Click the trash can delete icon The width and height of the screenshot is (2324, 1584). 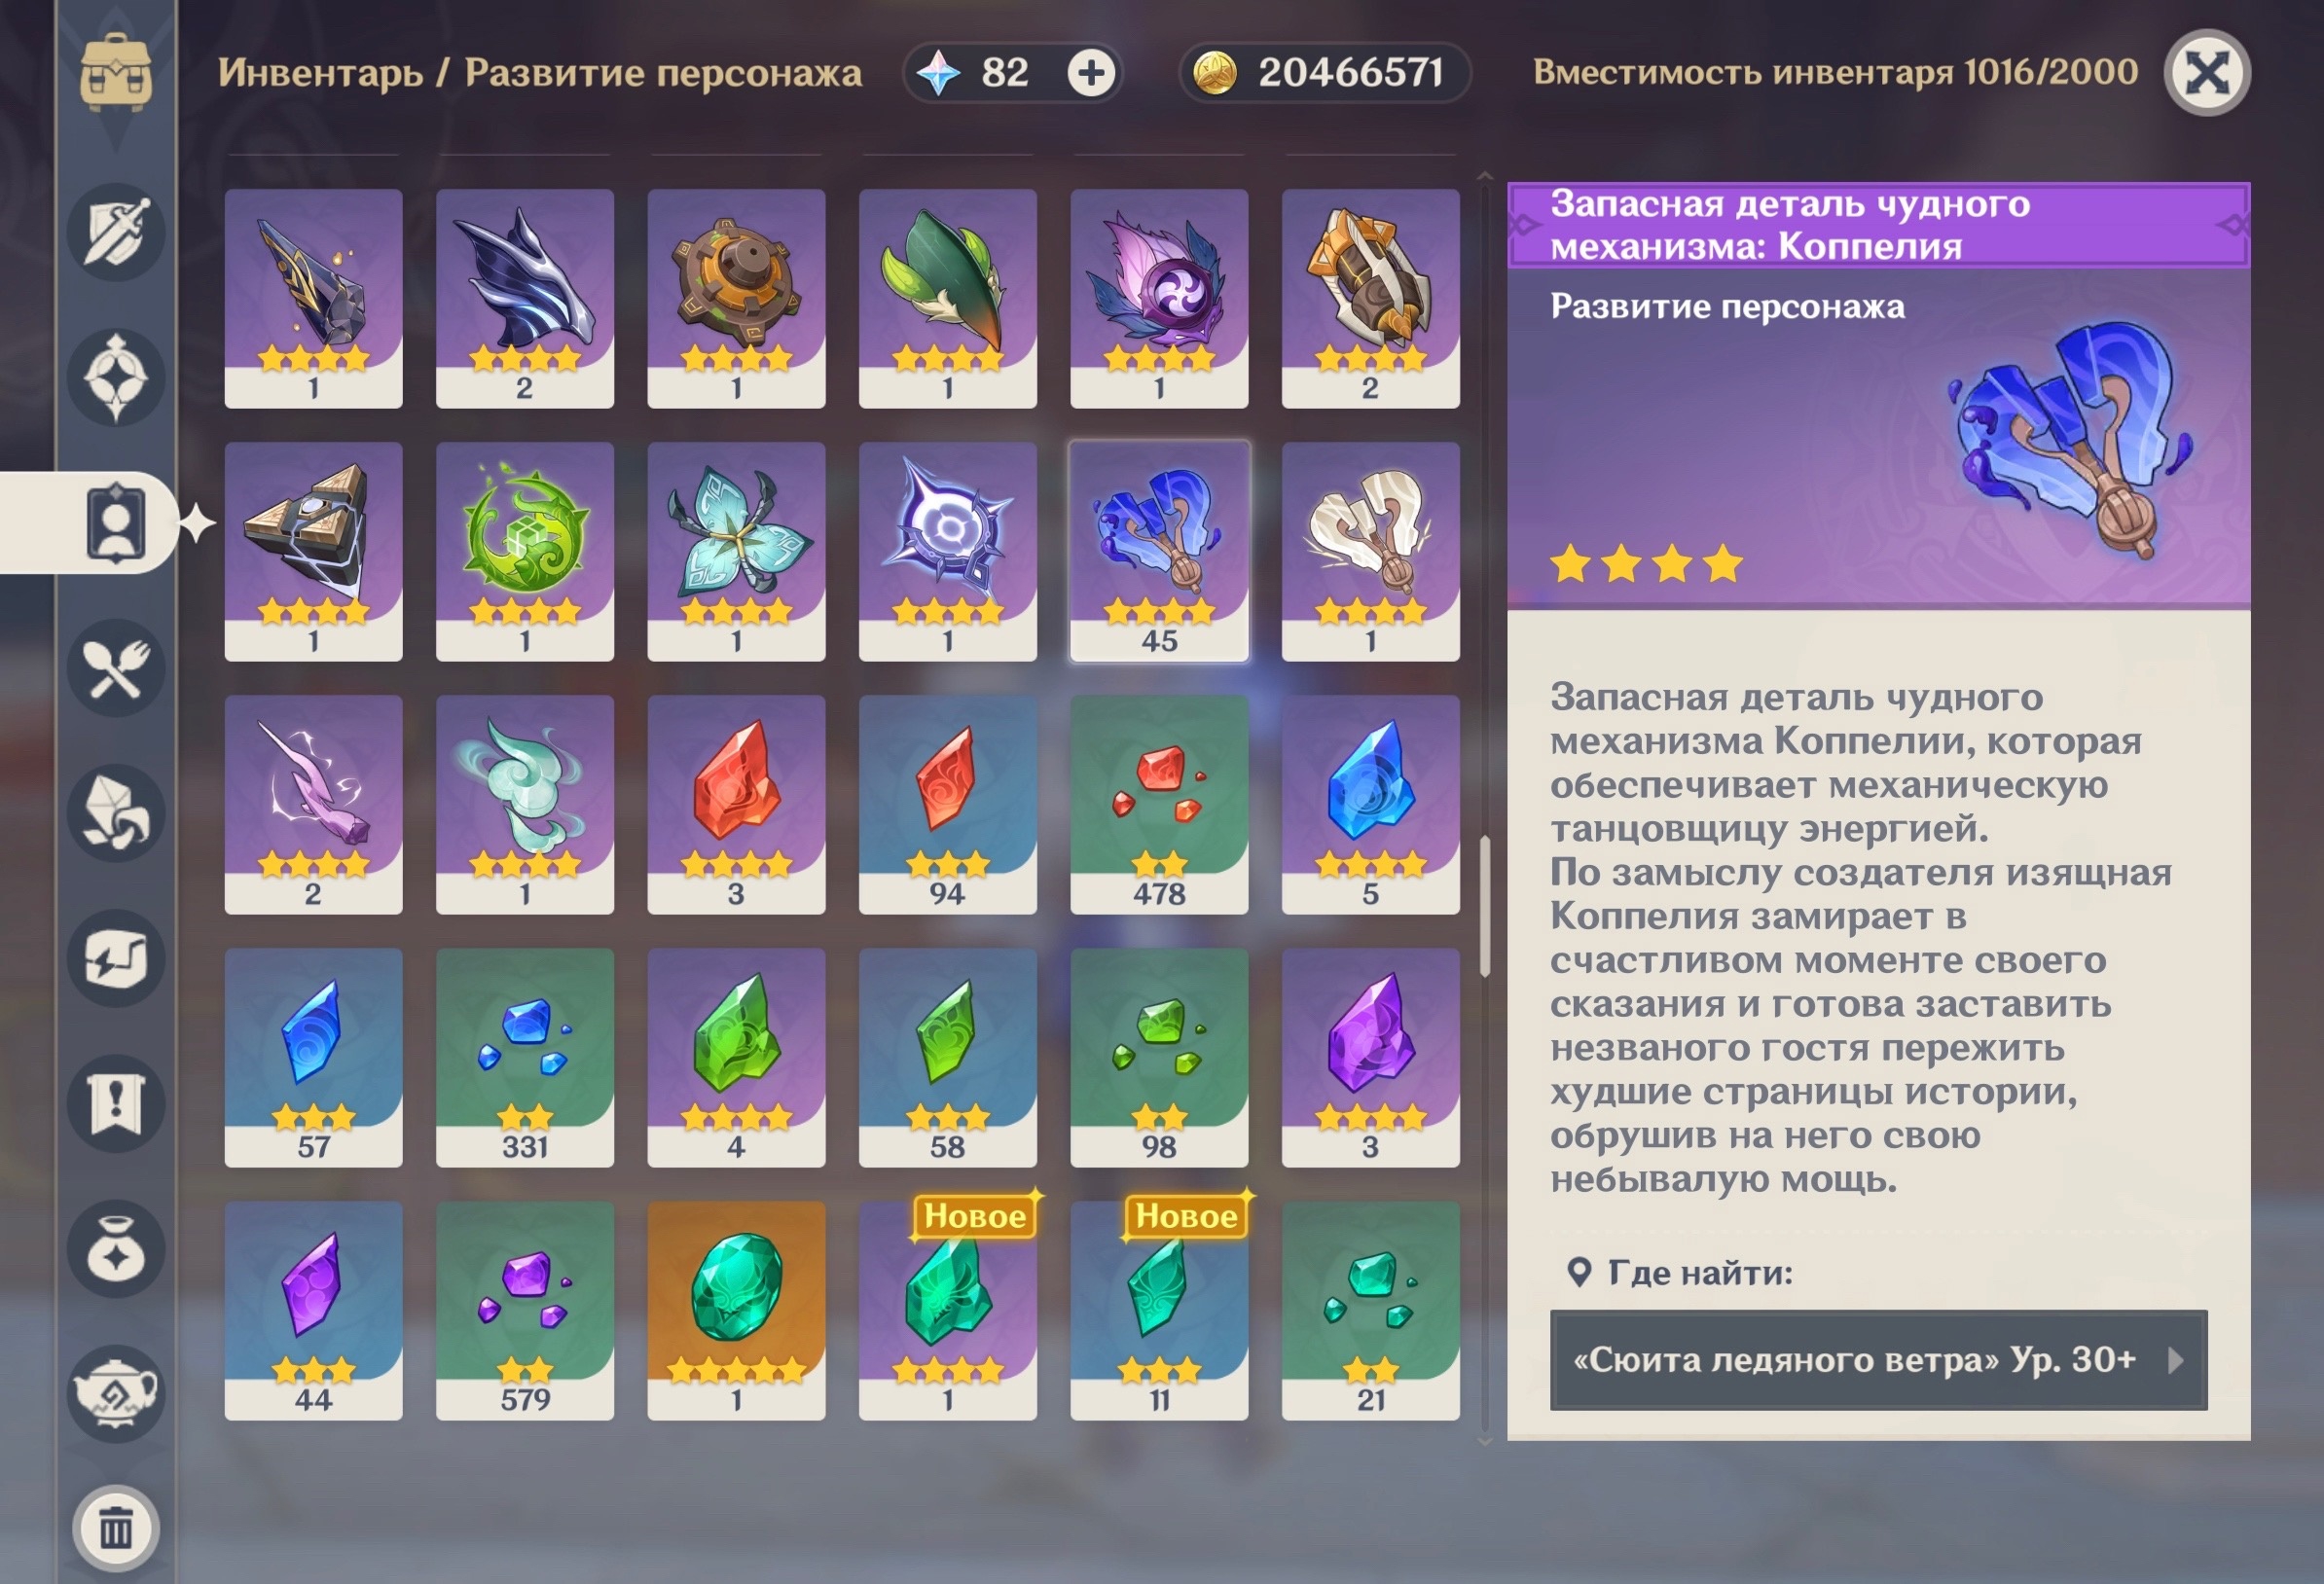(116, 1529)
